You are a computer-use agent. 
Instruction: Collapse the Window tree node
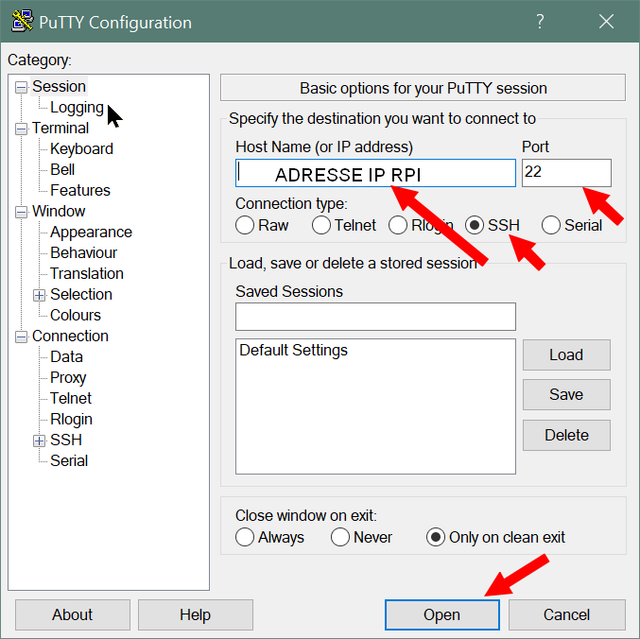(x=21, y=212)
